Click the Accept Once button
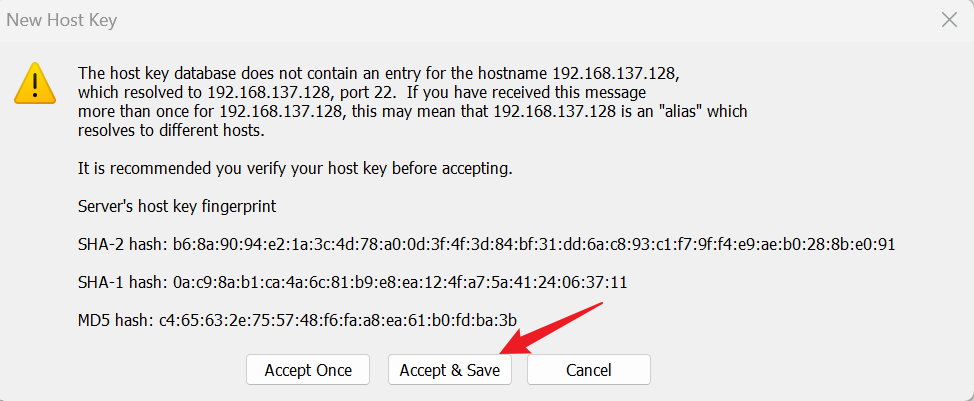The height and width of the screenshot is (401, 974). [x=308, y=370]
